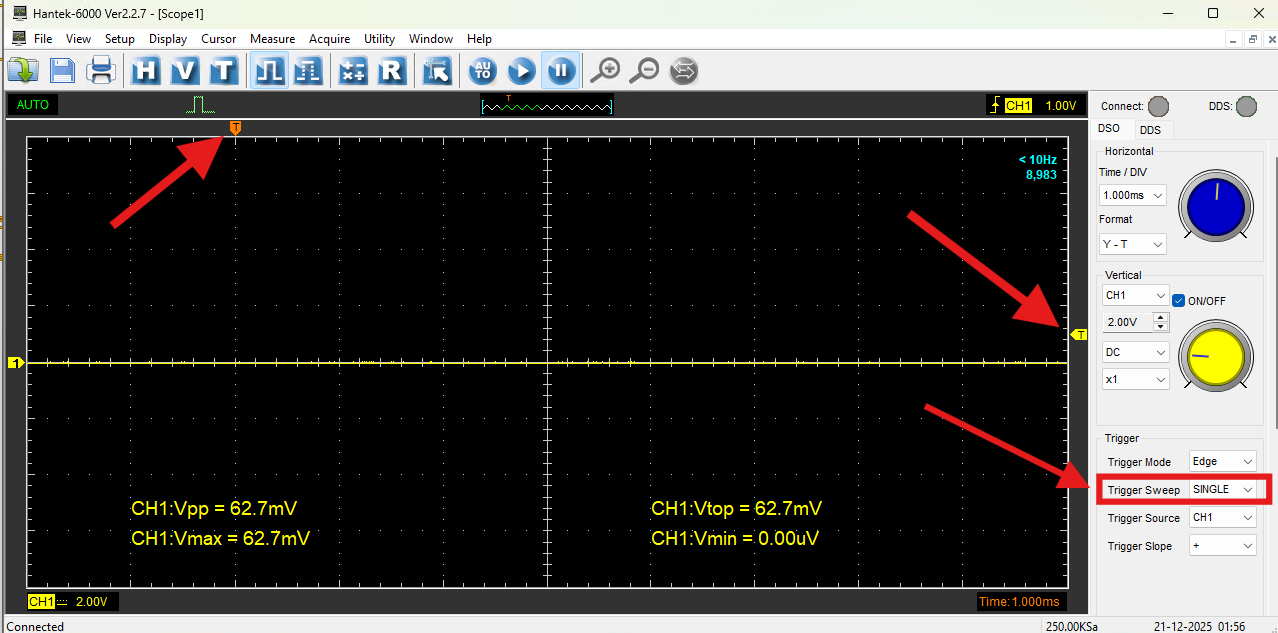Click the Save floppy disk icon

62,71
